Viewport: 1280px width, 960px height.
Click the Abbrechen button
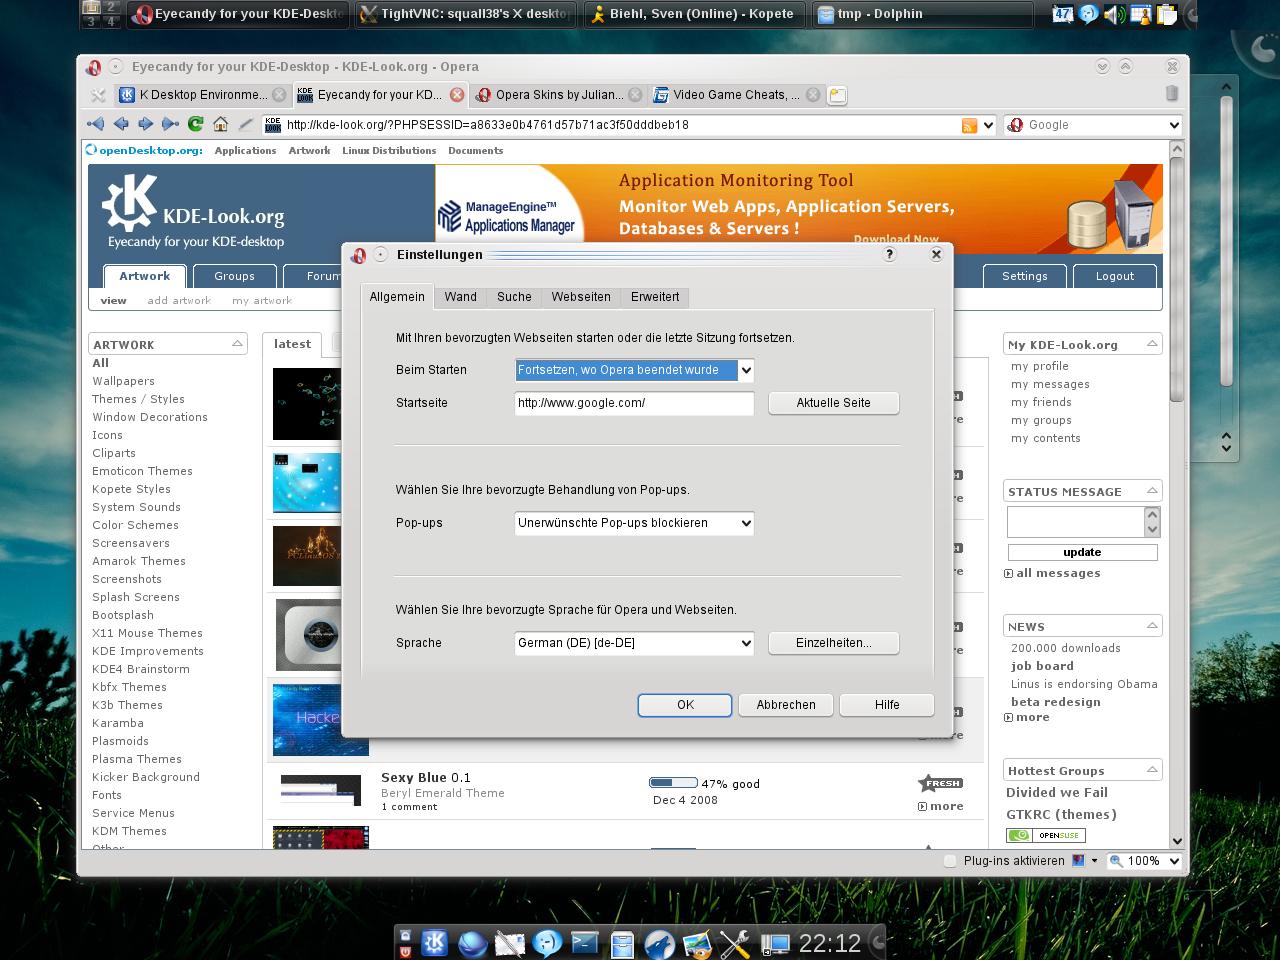(x=786, y=705)
